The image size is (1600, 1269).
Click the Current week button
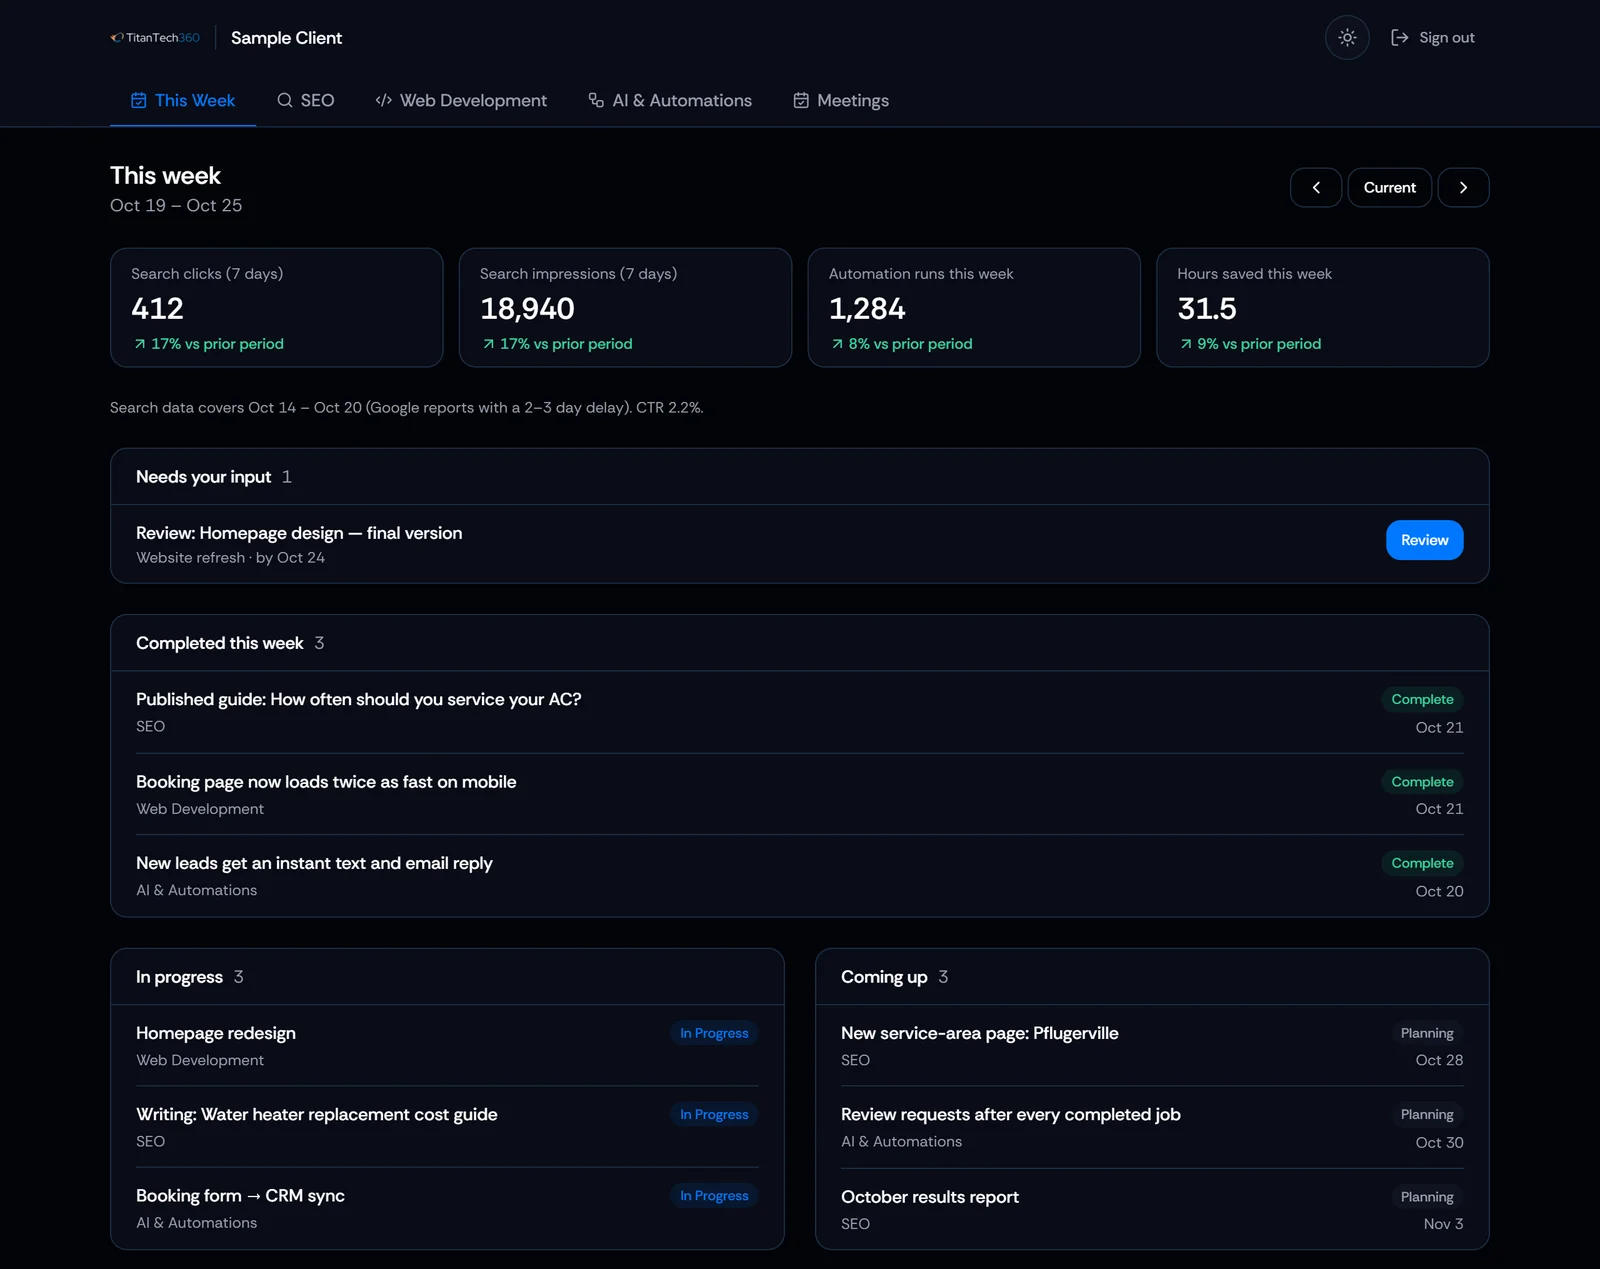click(1390, 188)
